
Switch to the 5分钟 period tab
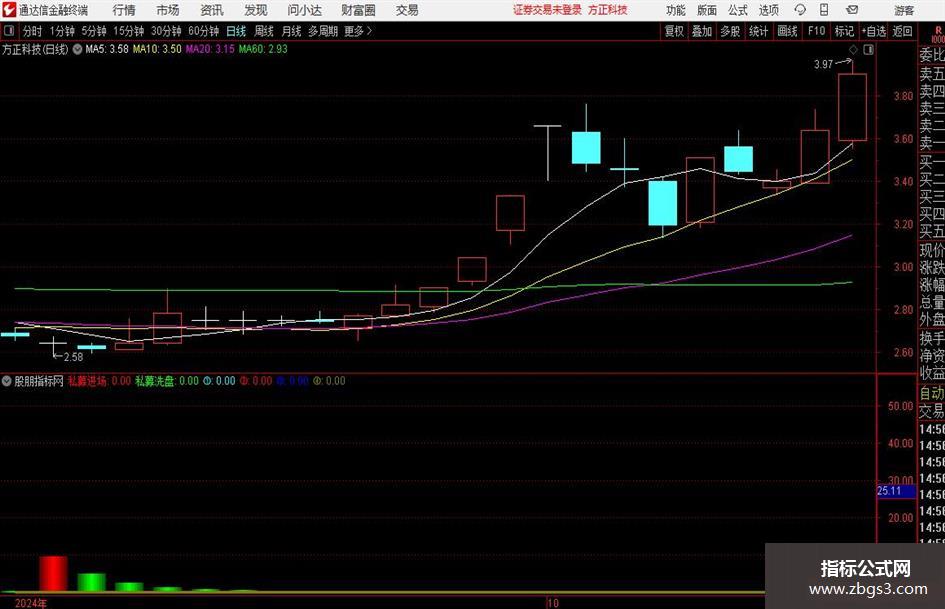pyautogui.click(x=93, y=31)
